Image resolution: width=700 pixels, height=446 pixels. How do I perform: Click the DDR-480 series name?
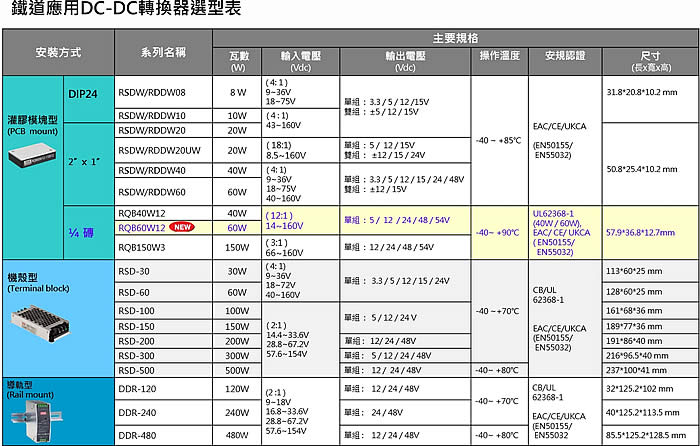pos(137,435)
